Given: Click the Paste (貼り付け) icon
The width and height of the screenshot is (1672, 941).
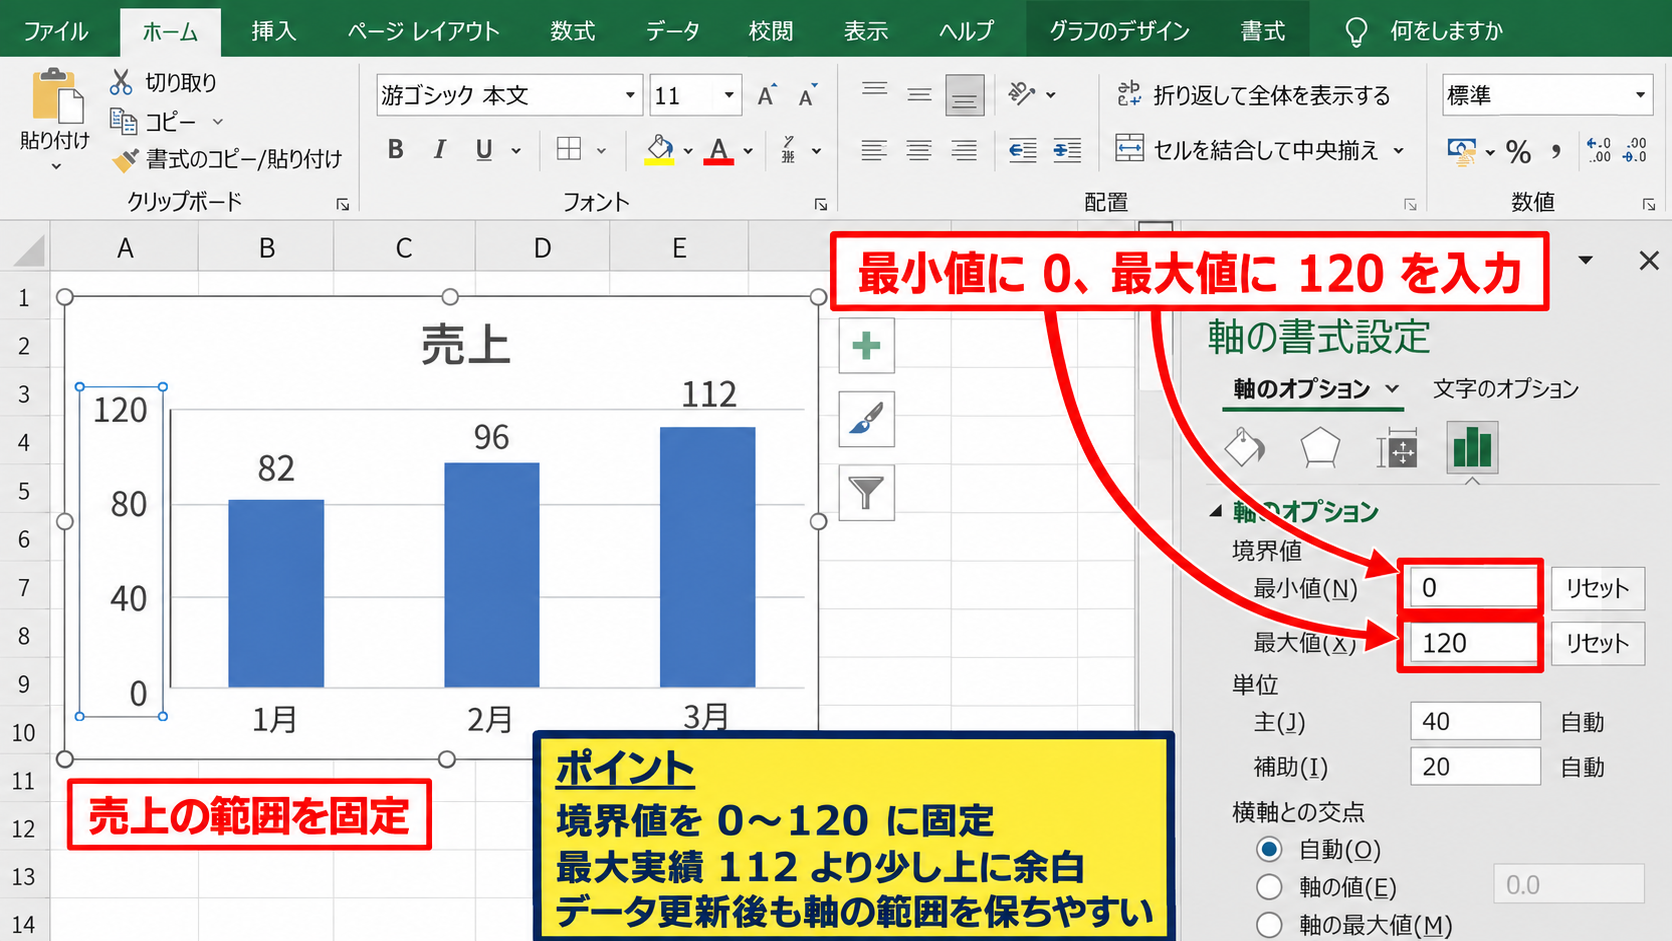Looking at the screenshot, I should click(x=57, y=96).
